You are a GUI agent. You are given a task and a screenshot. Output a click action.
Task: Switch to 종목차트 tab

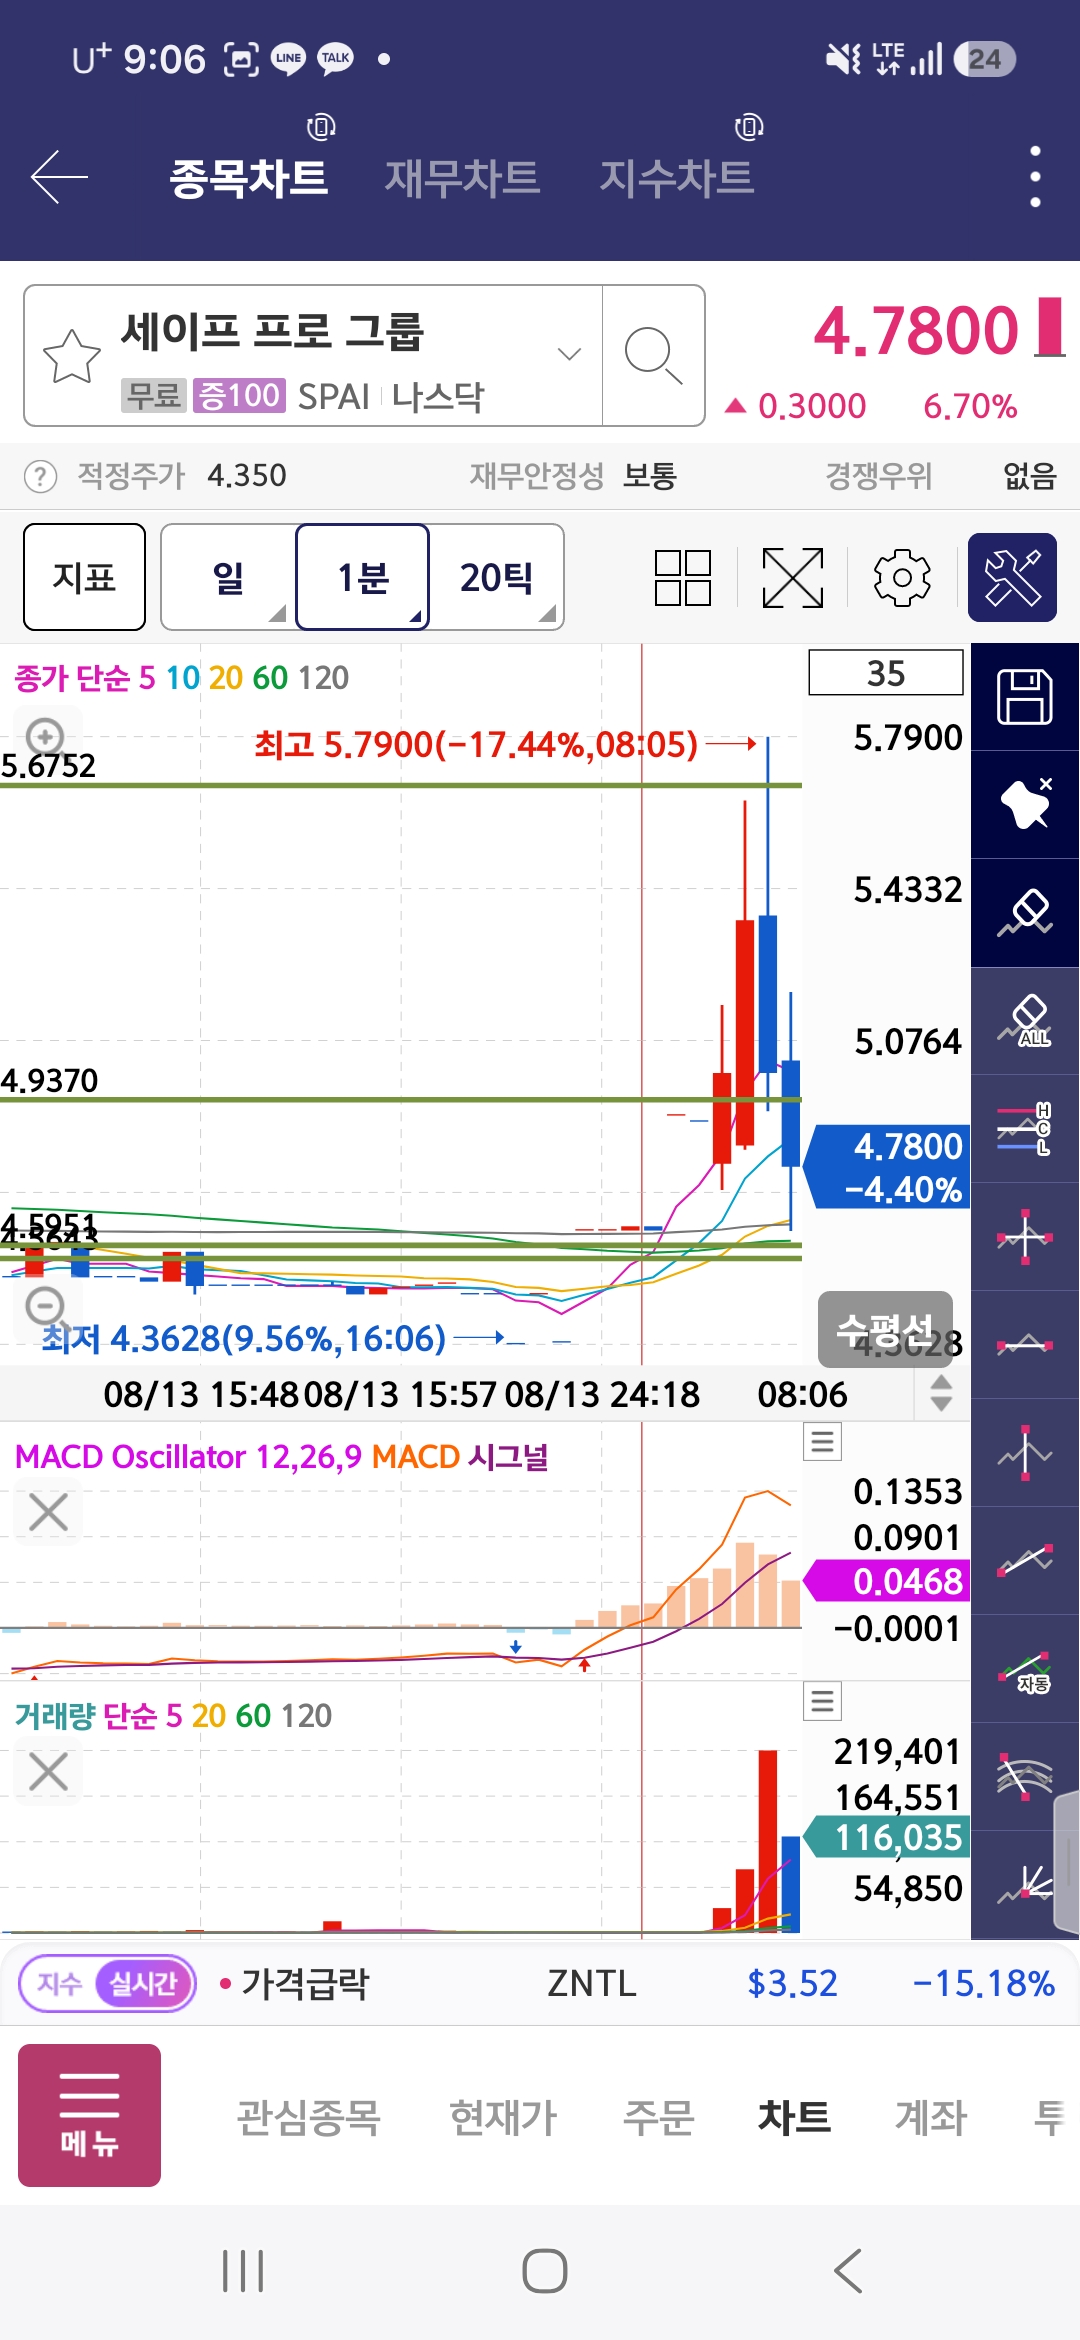249,178
